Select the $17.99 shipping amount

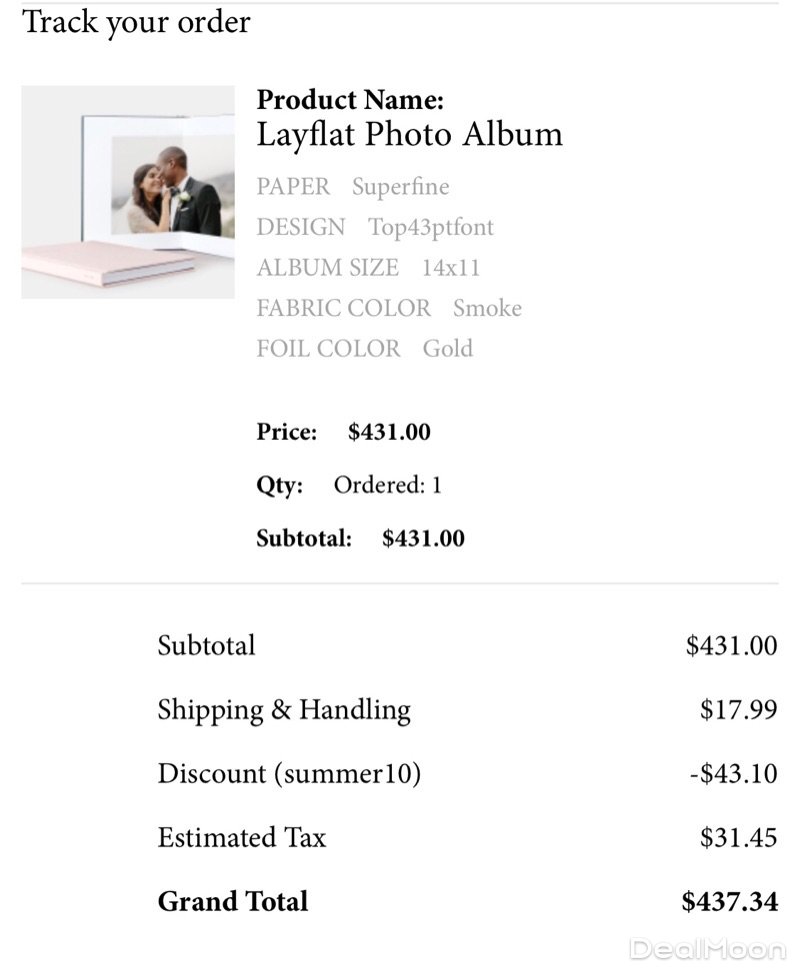(738, 710)
